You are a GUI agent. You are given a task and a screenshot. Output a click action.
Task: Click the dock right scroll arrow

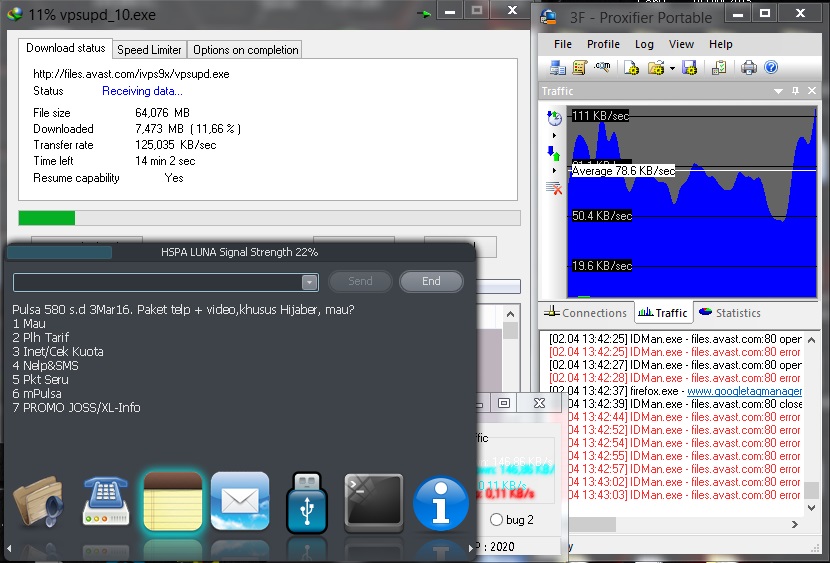(x=471, y=548)
